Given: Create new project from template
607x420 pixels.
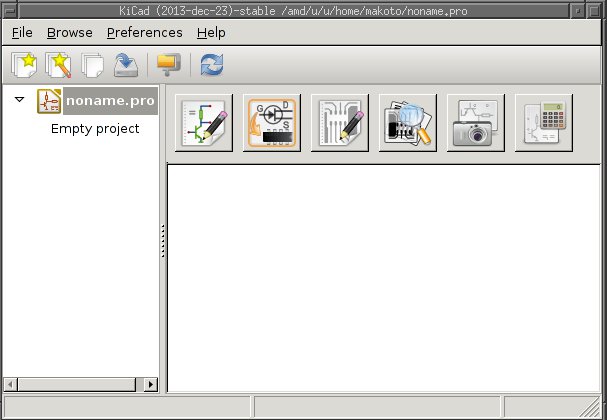Looking at the screenshot, I should pos(58,66).
